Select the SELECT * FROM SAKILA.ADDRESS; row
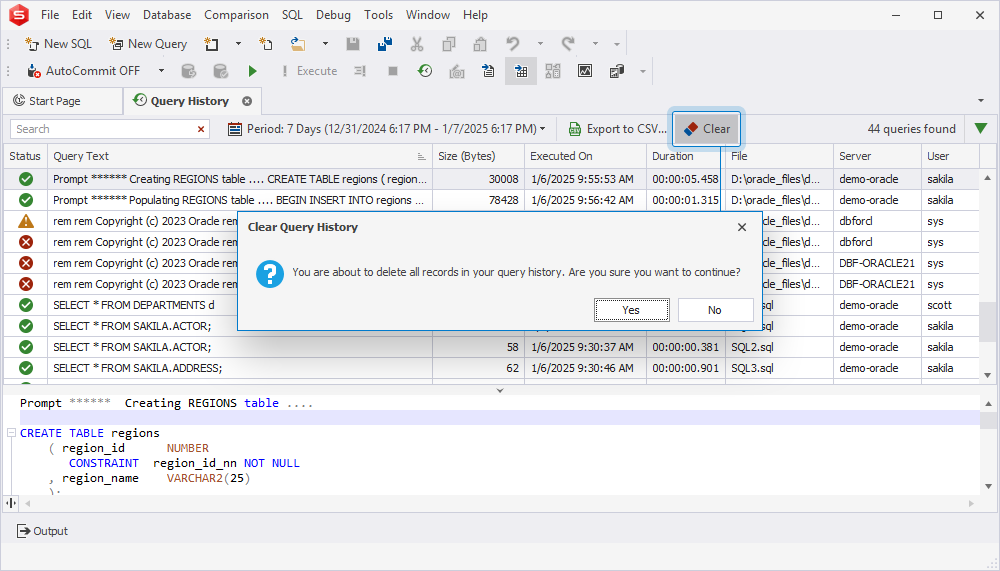This screenshot has height=571, width=1000. click(x=491, y=368)
